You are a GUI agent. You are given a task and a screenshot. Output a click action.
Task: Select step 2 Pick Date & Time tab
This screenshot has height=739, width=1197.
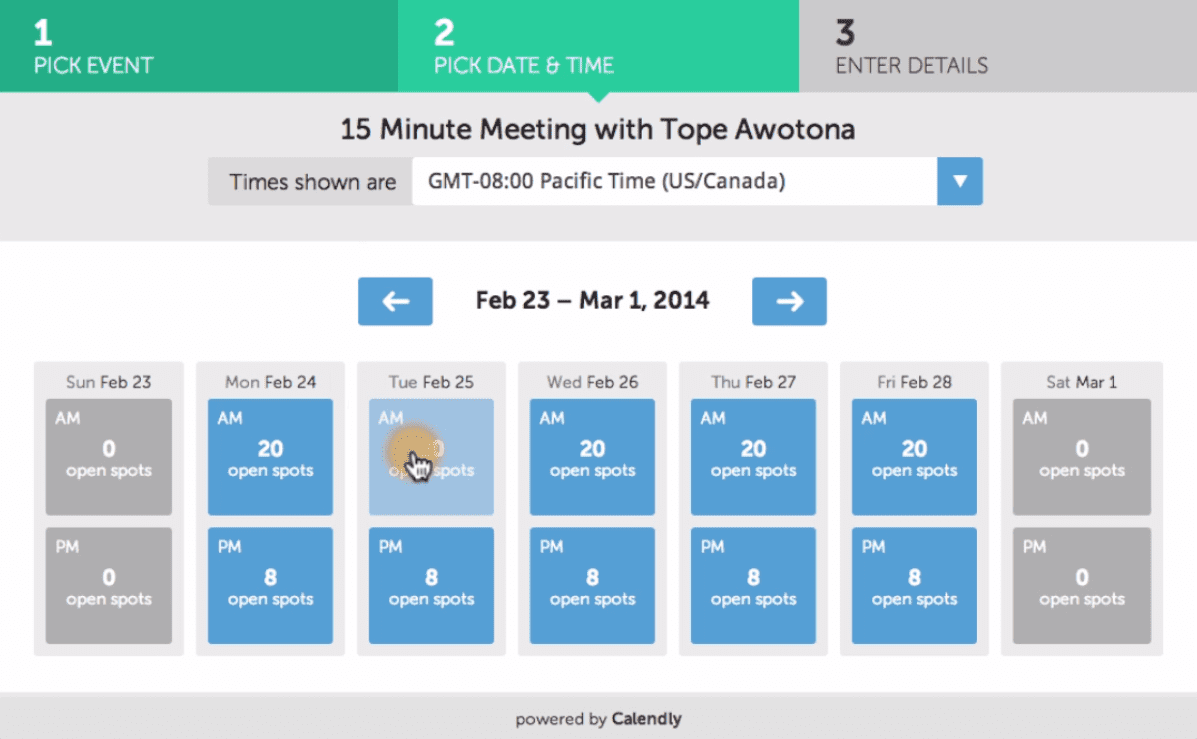click(x=598, y=46)
